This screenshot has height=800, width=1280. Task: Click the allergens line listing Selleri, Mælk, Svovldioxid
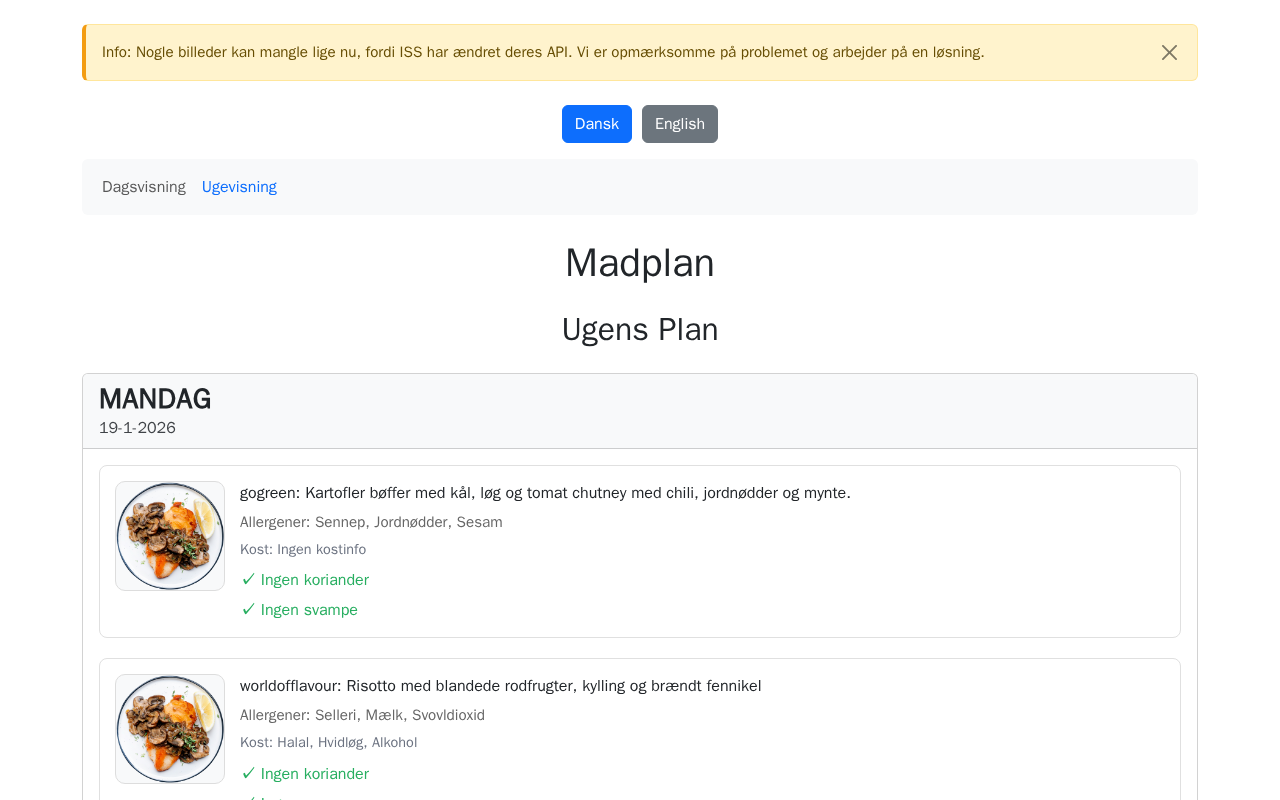[362, 715]
